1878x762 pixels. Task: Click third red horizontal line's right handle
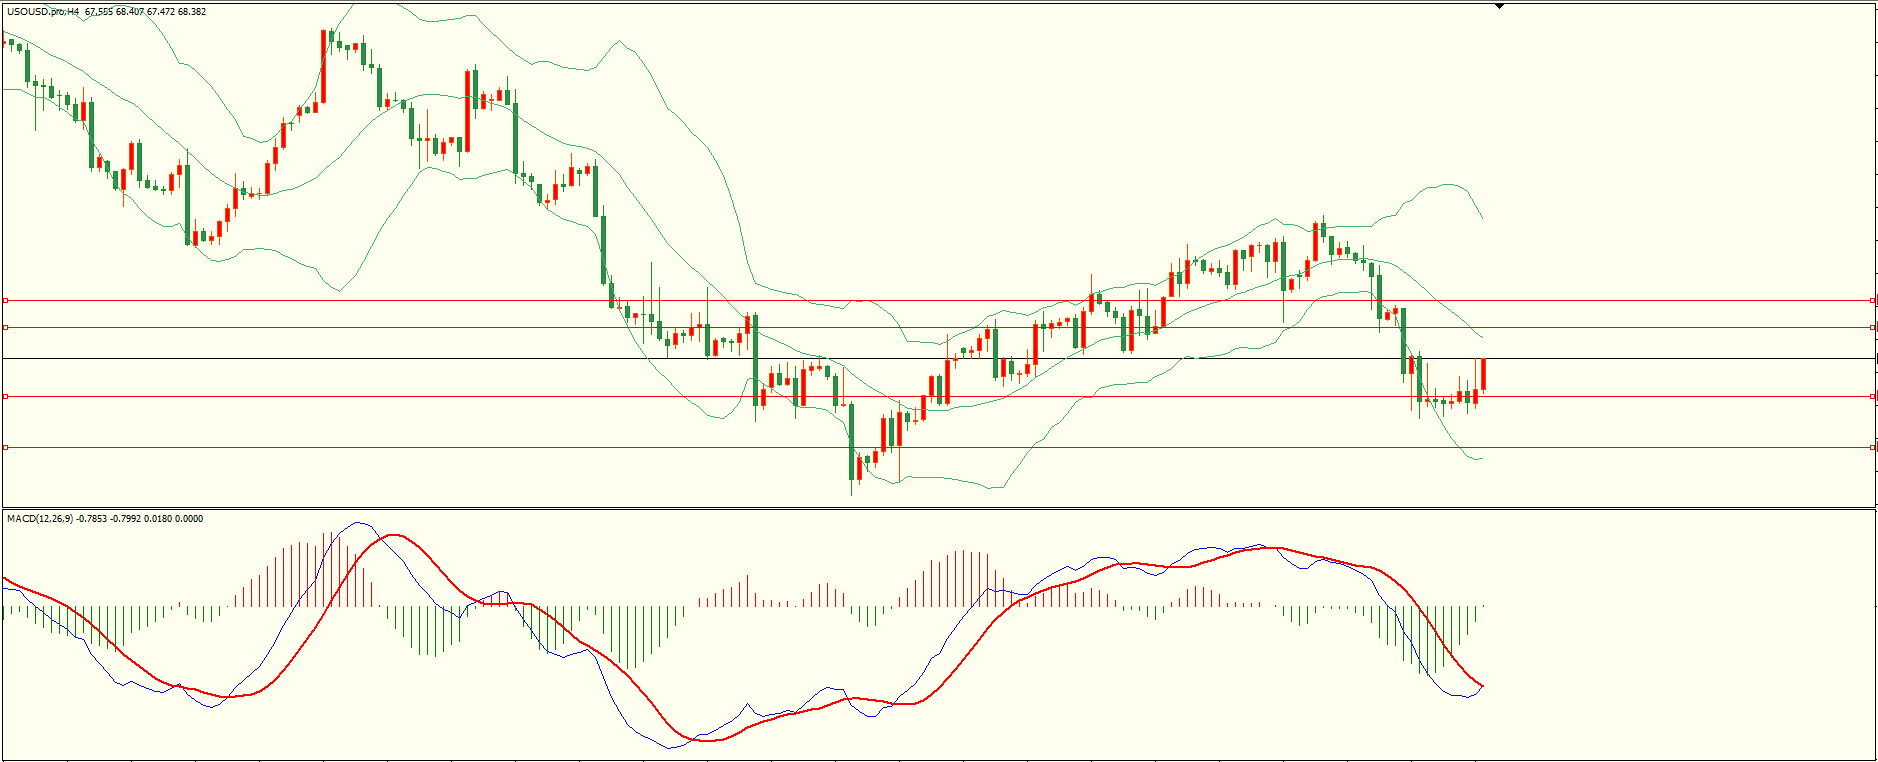point(1872,397)
